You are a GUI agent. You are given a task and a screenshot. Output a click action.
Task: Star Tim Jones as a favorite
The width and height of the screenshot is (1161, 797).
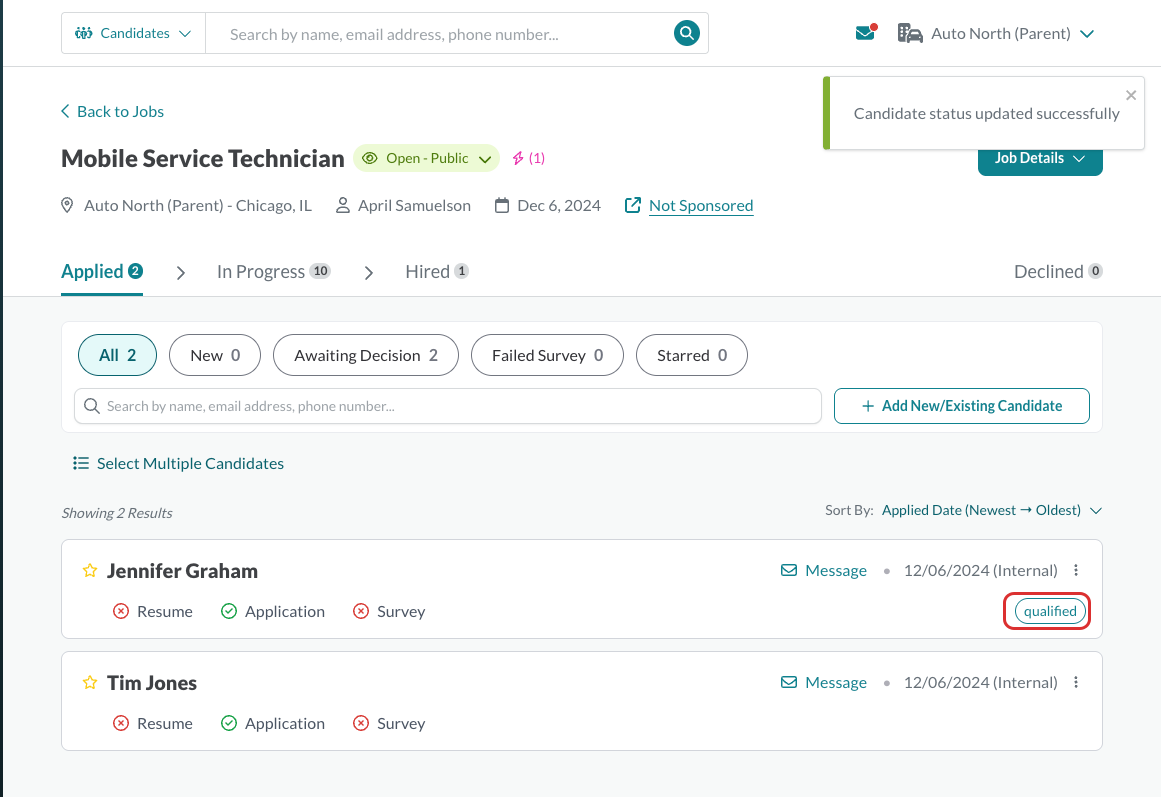pyautogui.click(x=90, y=682)
